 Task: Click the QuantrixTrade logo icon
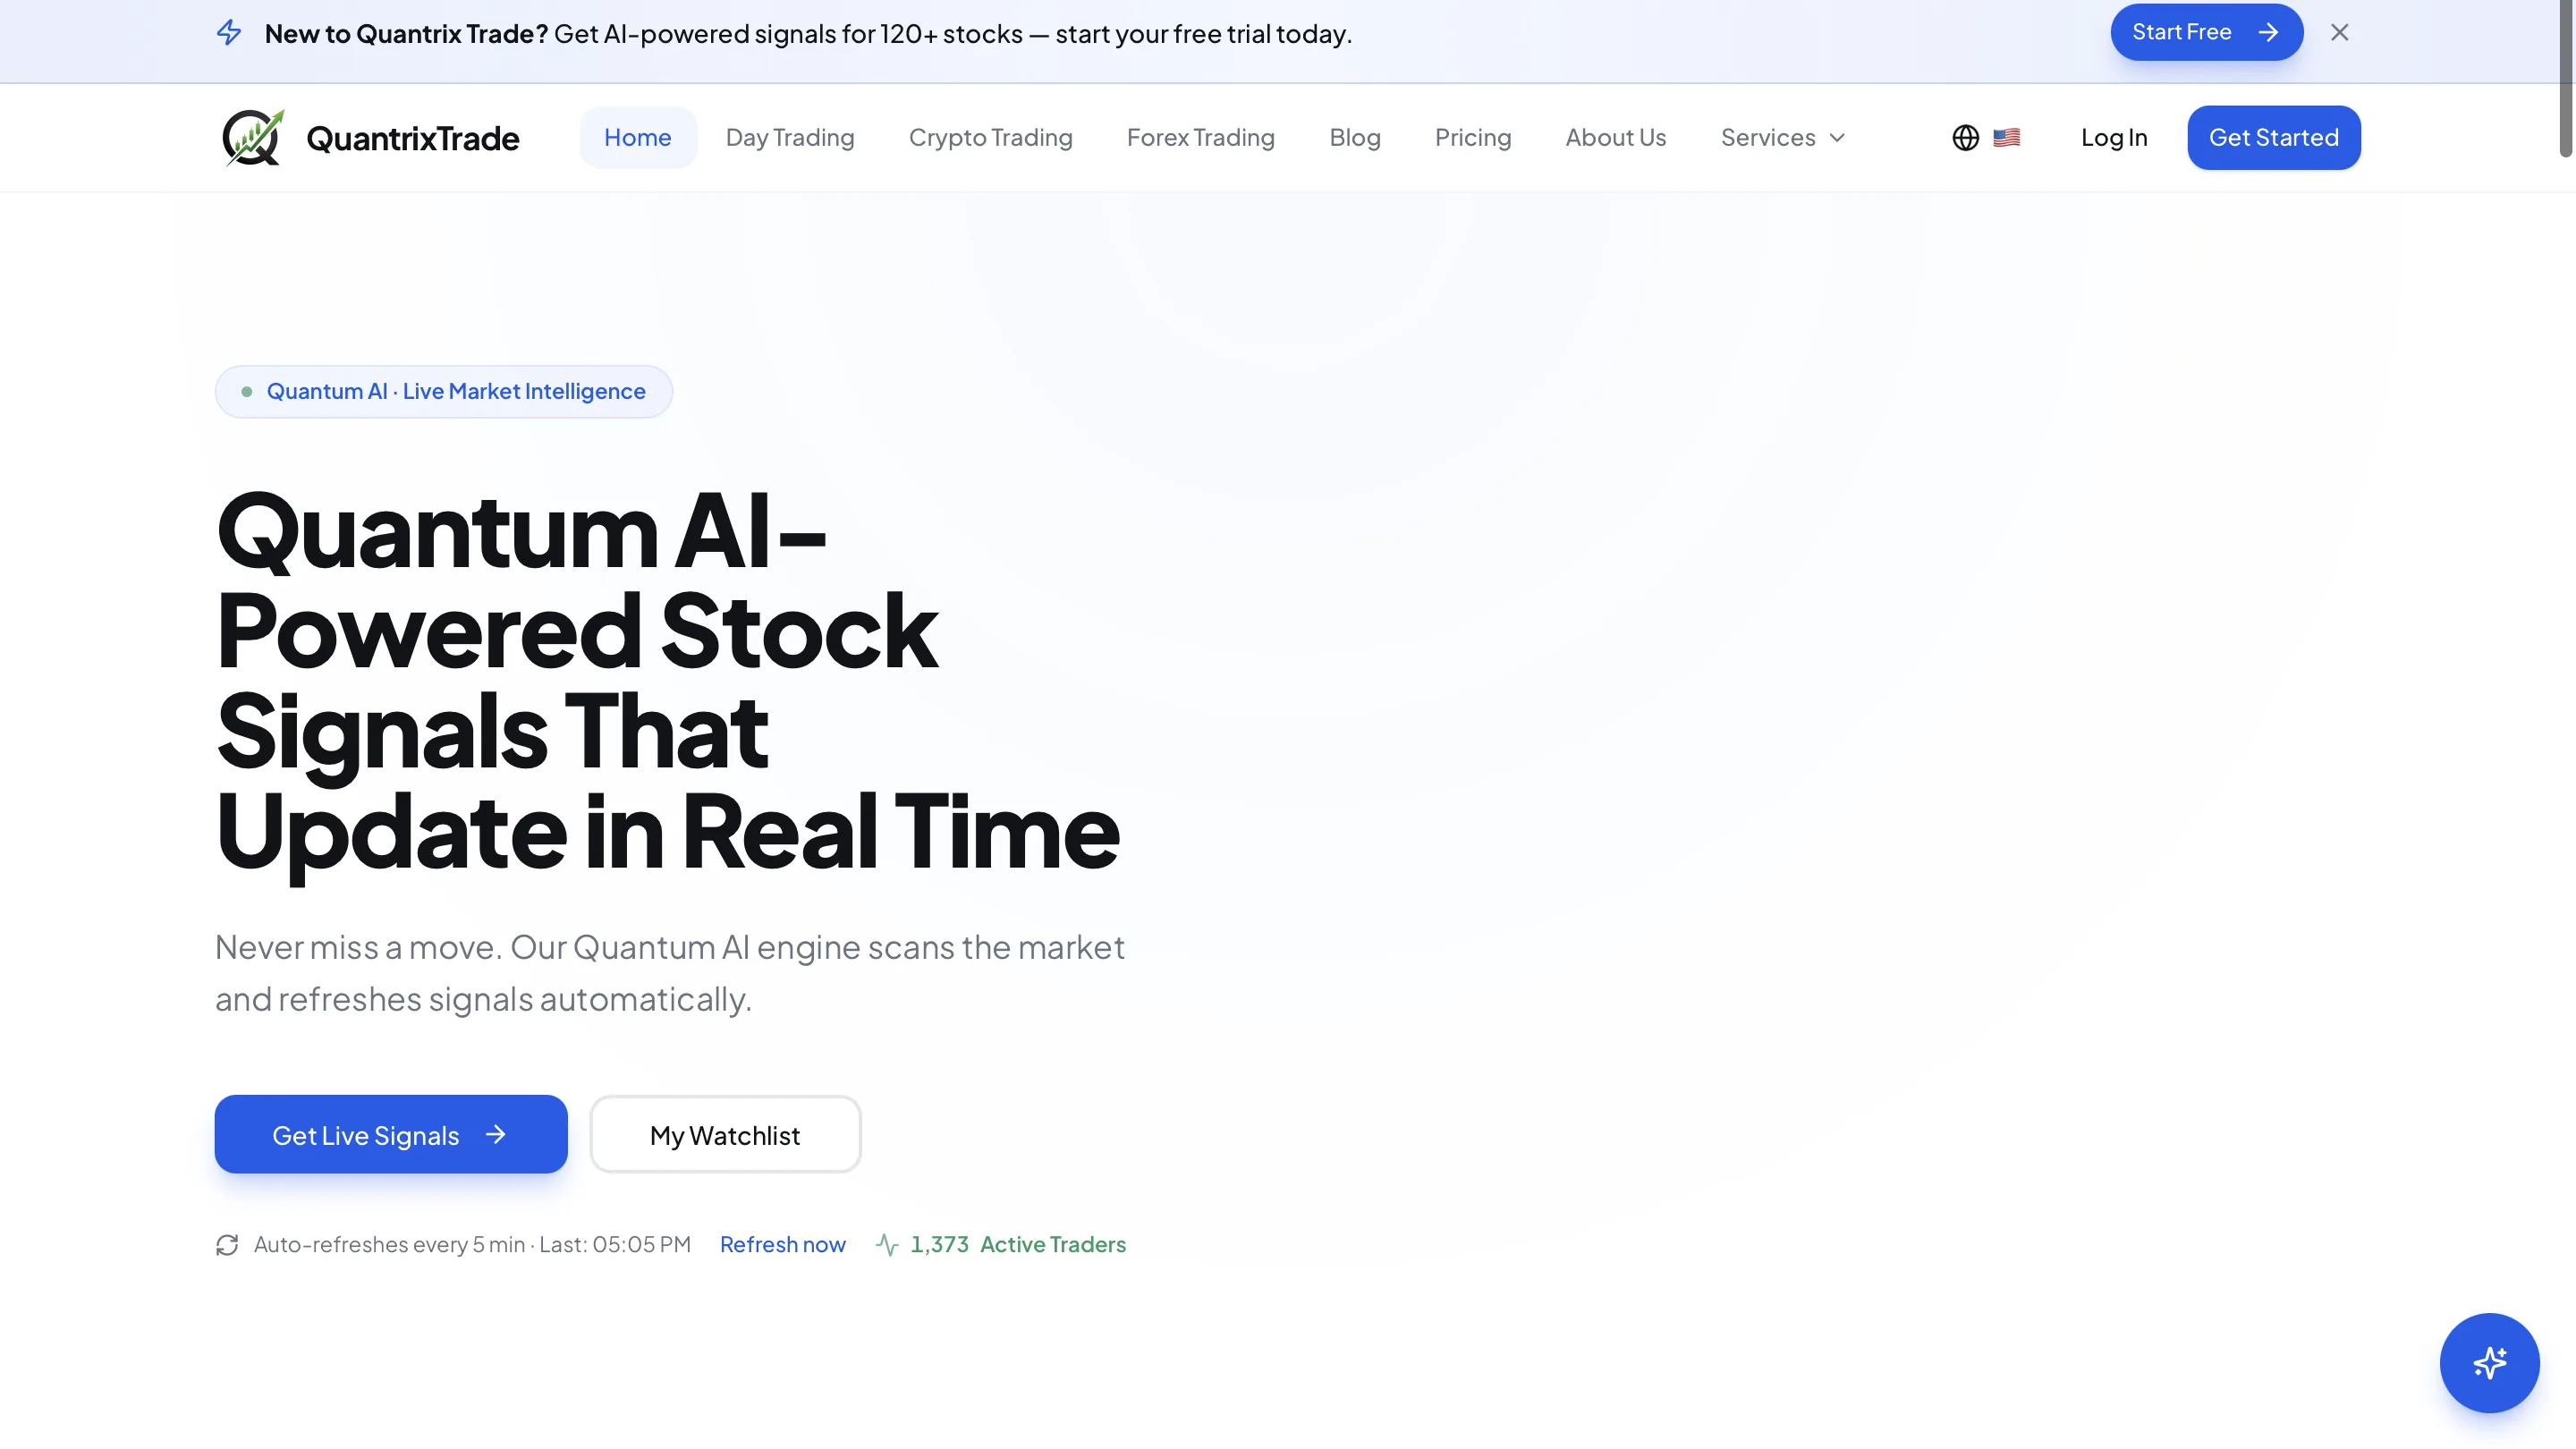click(253, 138)
